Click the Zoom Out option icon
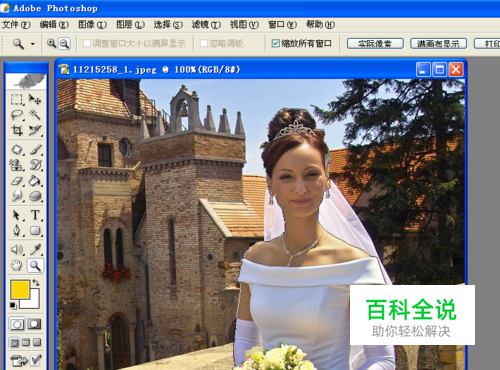500x370 pixels. (64, 43)
